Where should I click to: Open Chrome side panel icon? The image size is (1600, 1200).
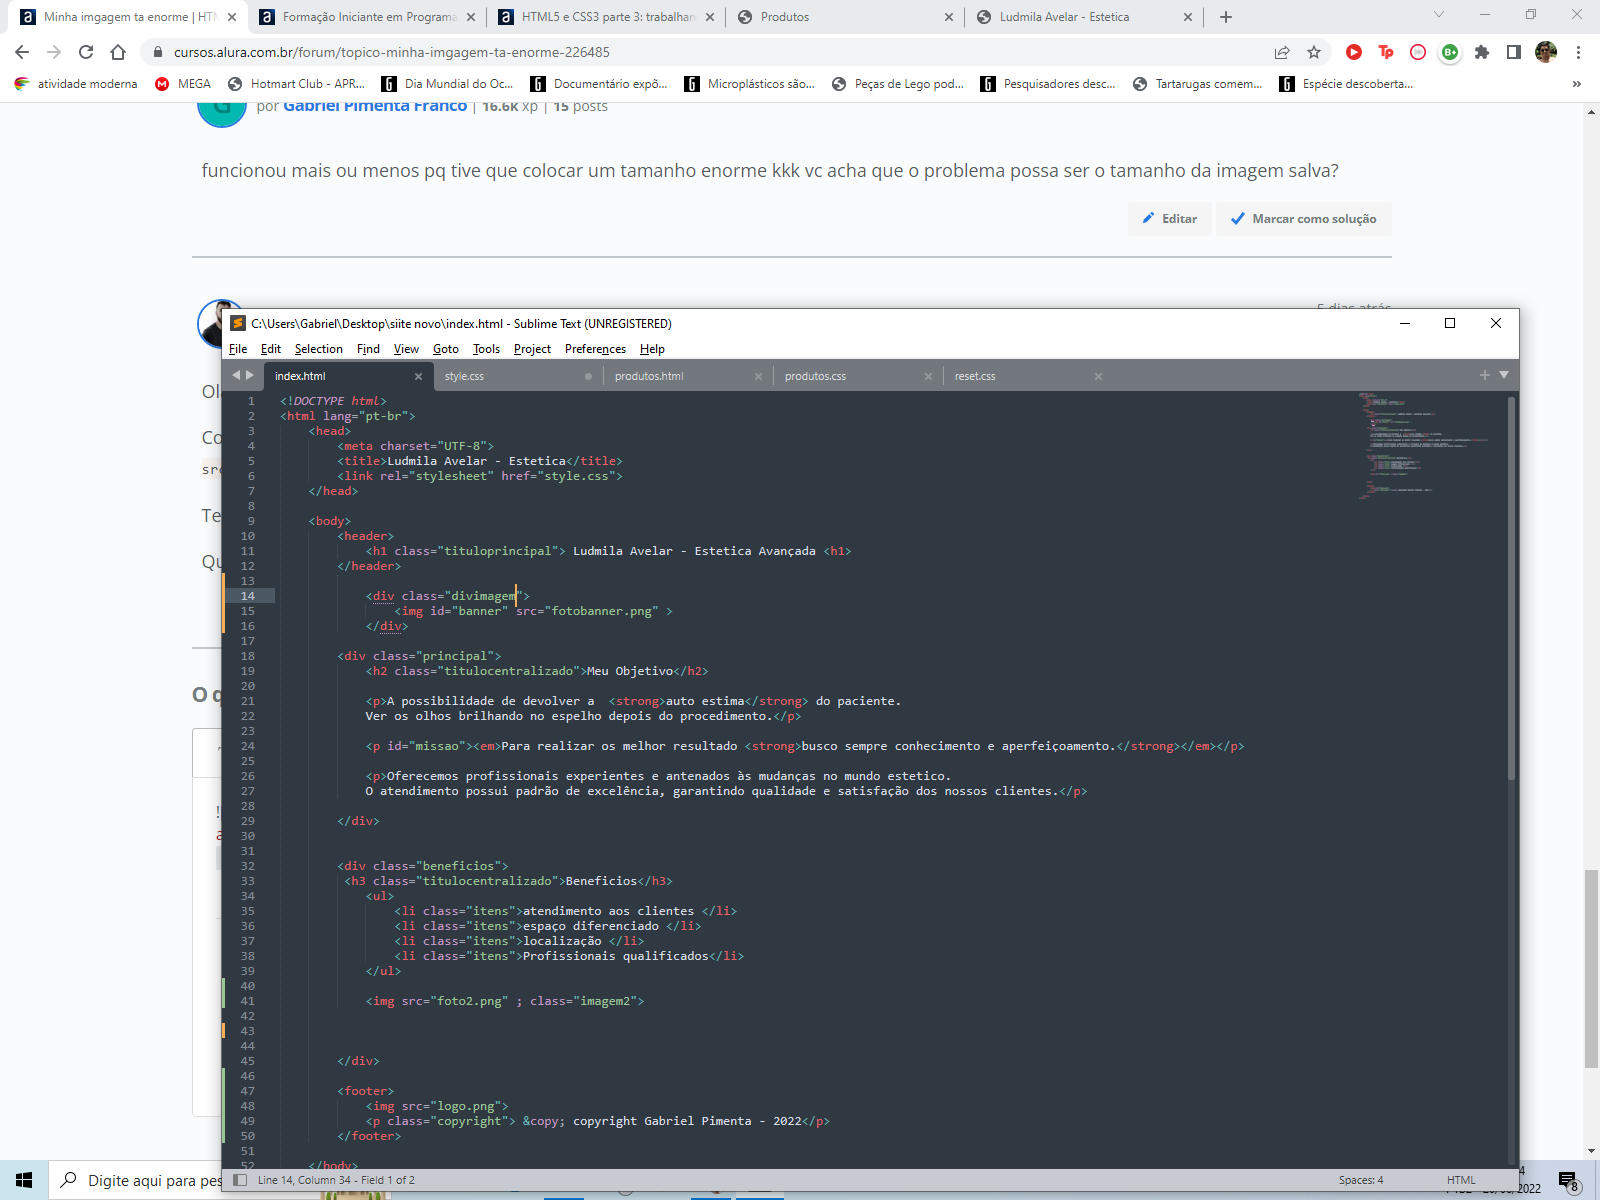pyautogui.click(x=1514, y=52)
